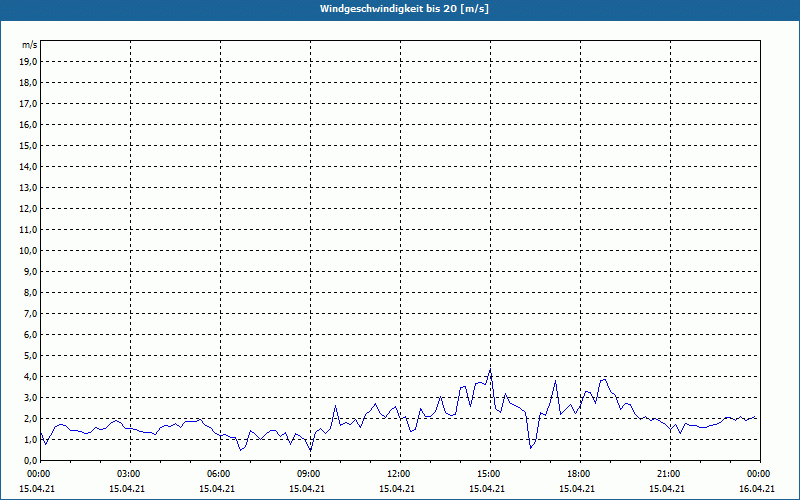This screenshot has height=500, width=800.
Task: Select the 19,0 y-axis value
Action: [x=28, y=62]
